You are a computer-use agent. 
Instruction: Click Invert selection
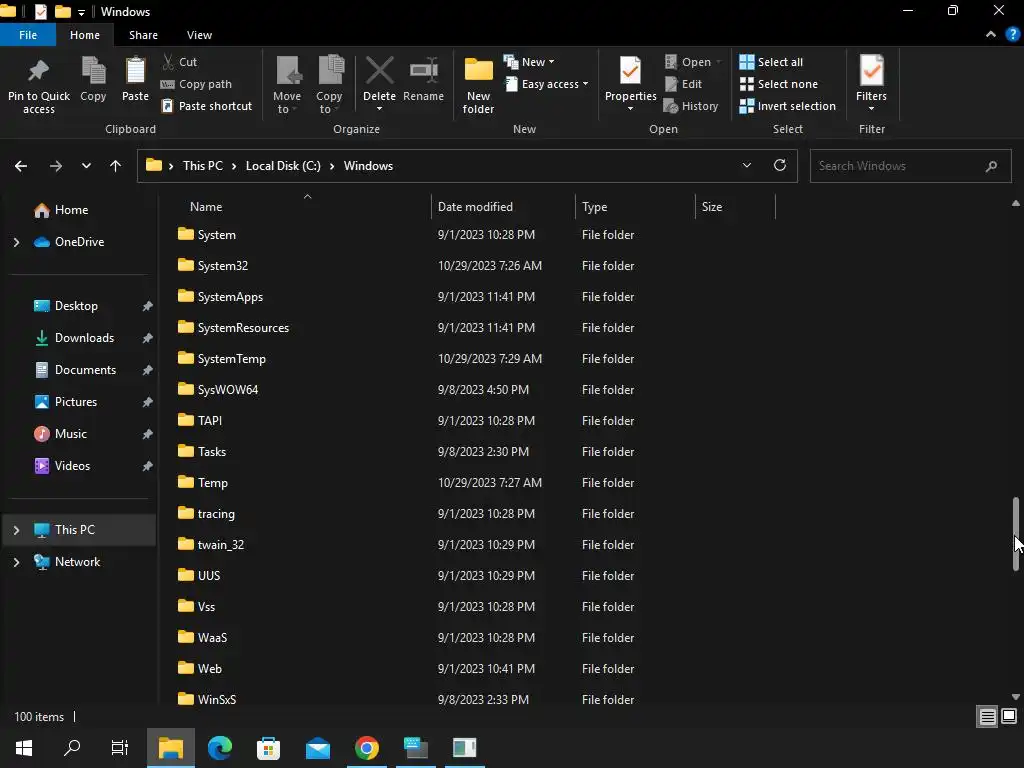[x=788, y=106]
